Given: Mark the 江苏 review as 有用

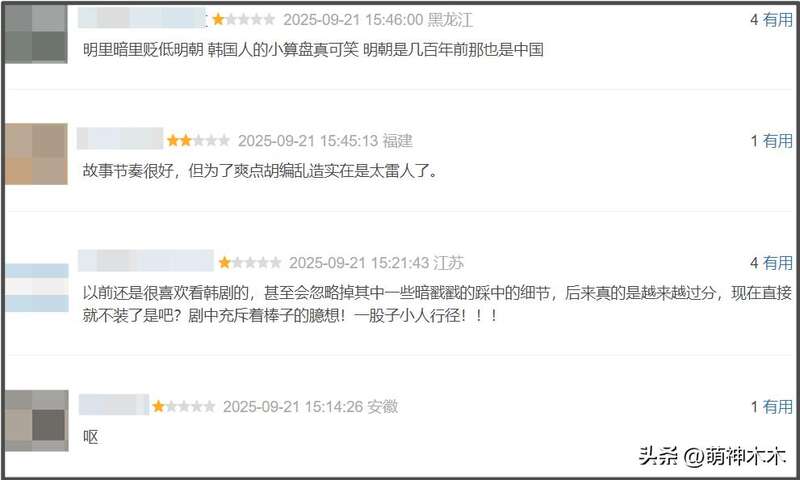Looking at the screenshot, I should click(778, 263).
